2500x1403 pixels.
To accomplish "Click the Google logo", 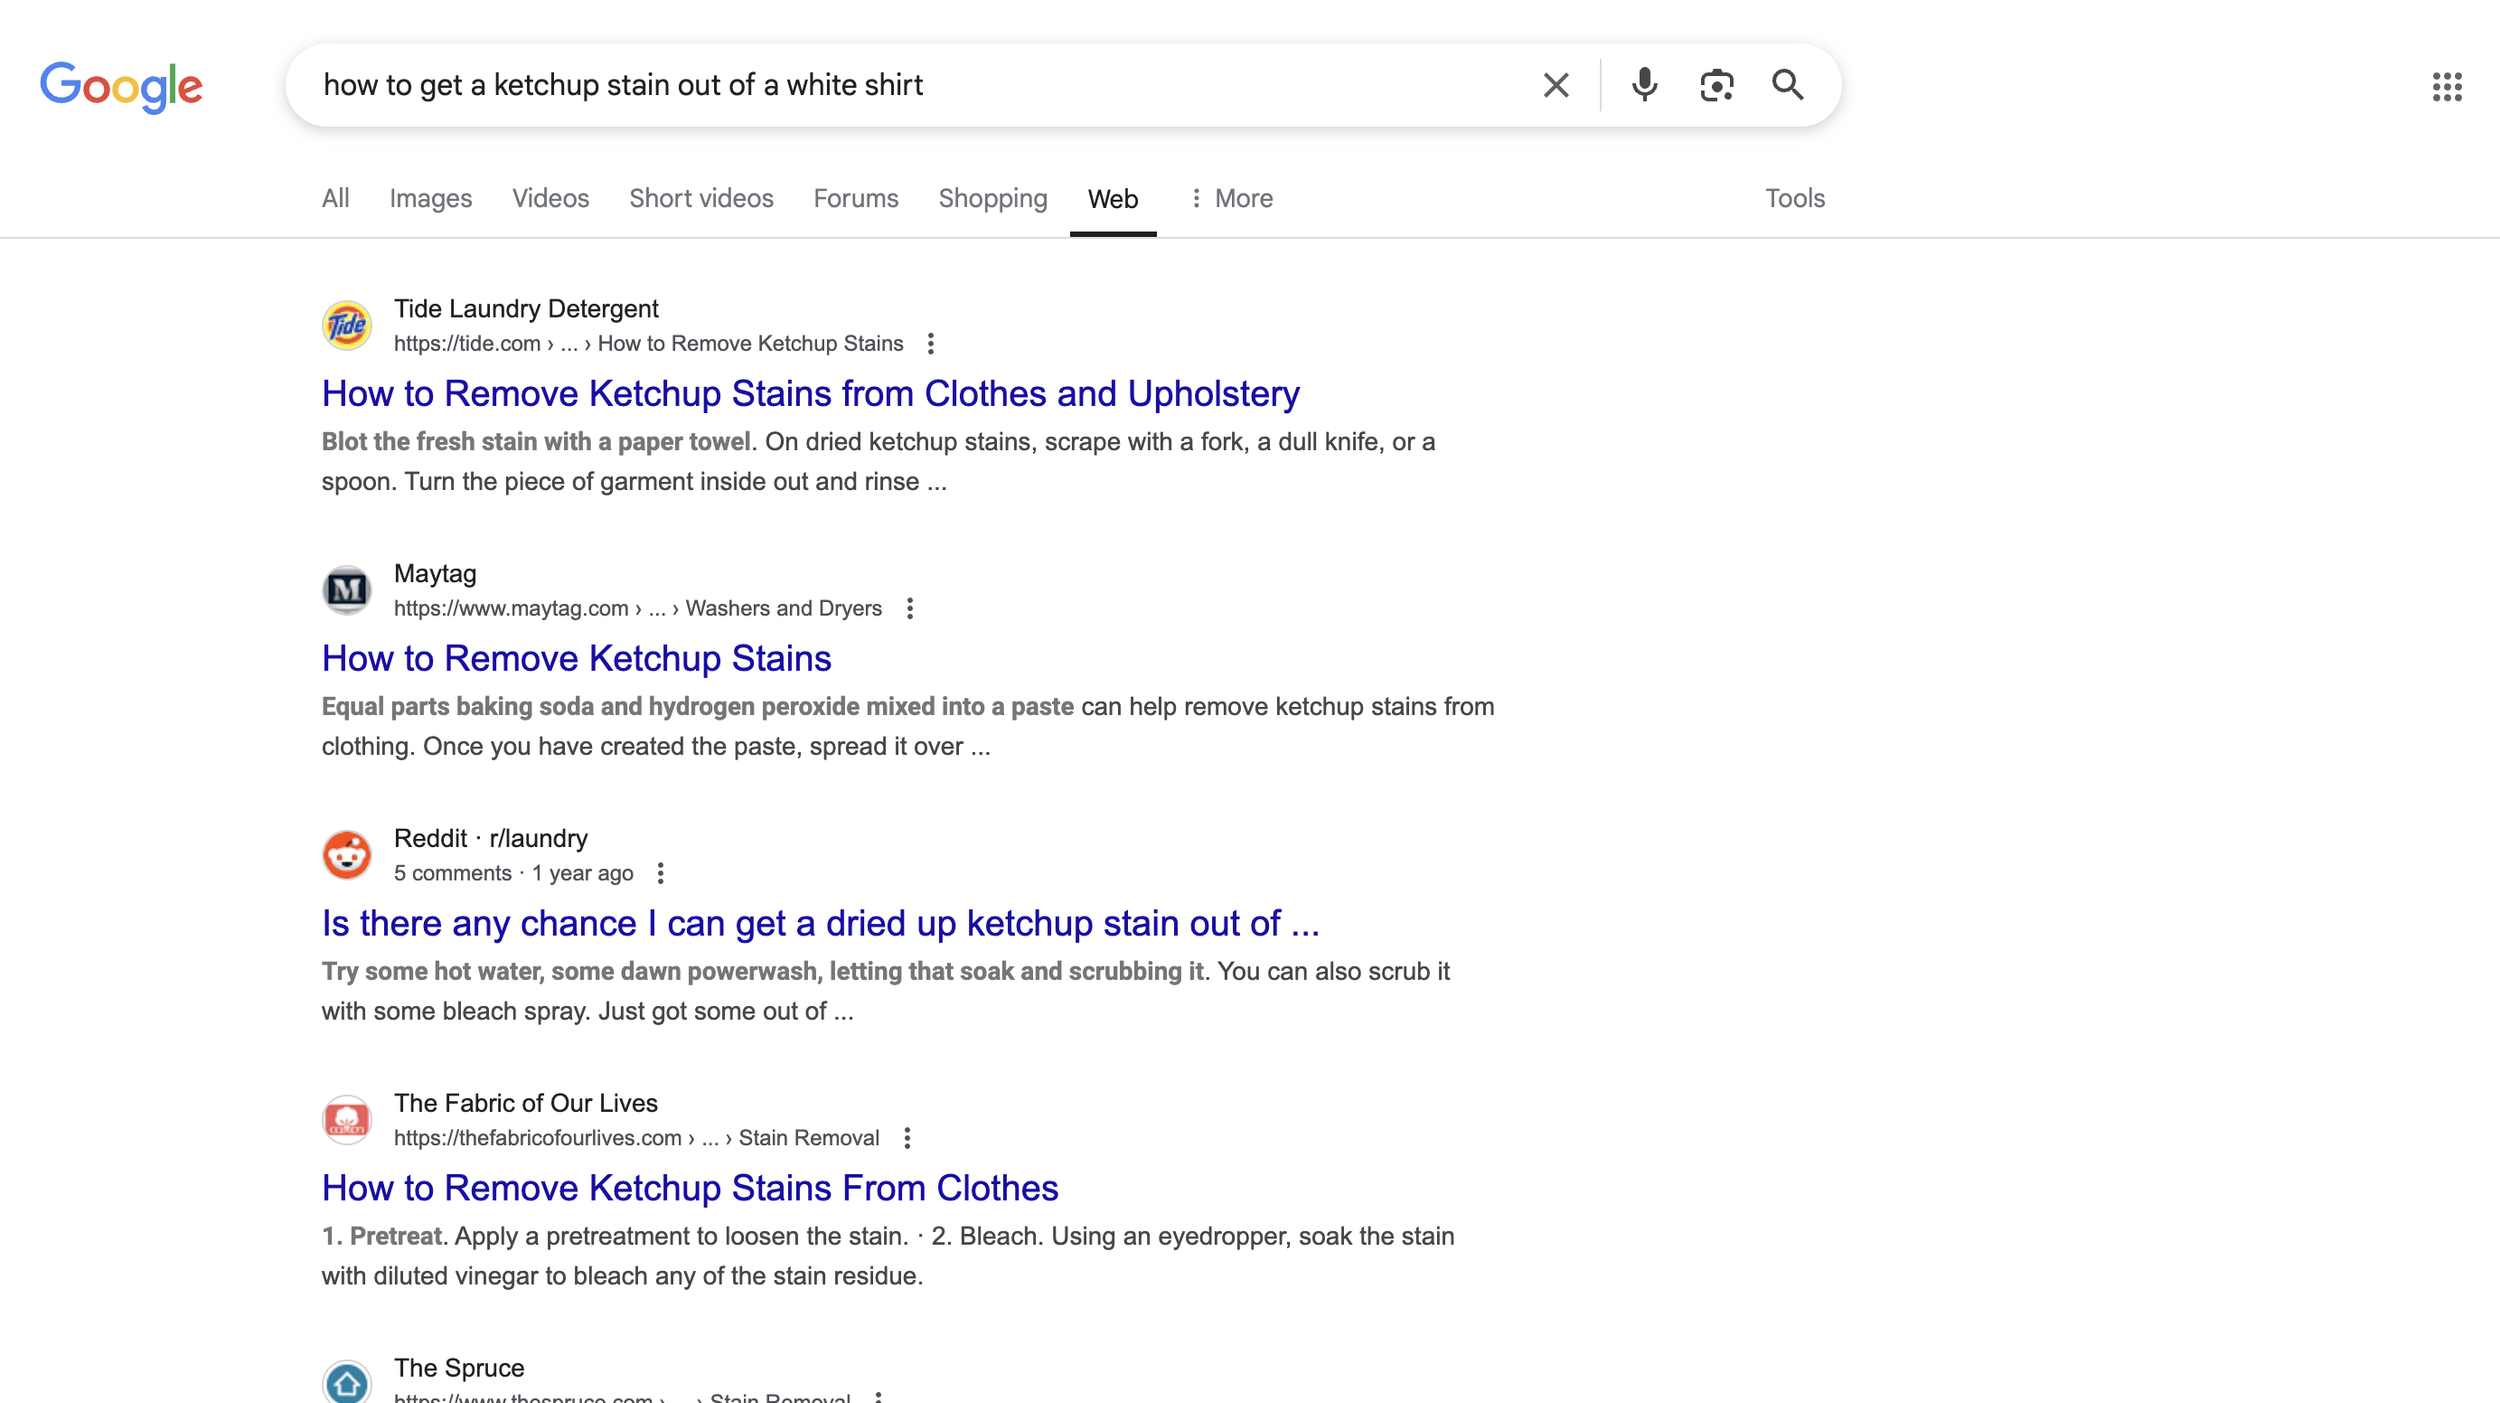I will pos(121,87).
